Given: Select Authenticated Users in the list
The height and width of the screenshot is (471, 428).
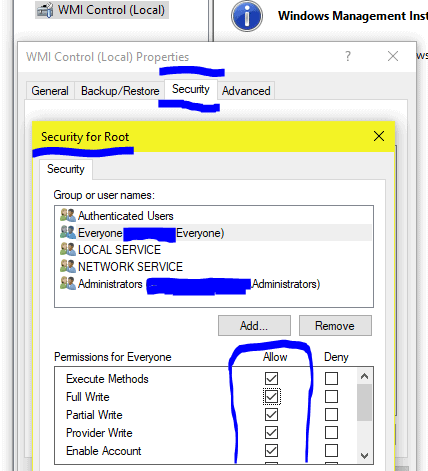Looking at the screenshot, I should click(x=213, y=216).
